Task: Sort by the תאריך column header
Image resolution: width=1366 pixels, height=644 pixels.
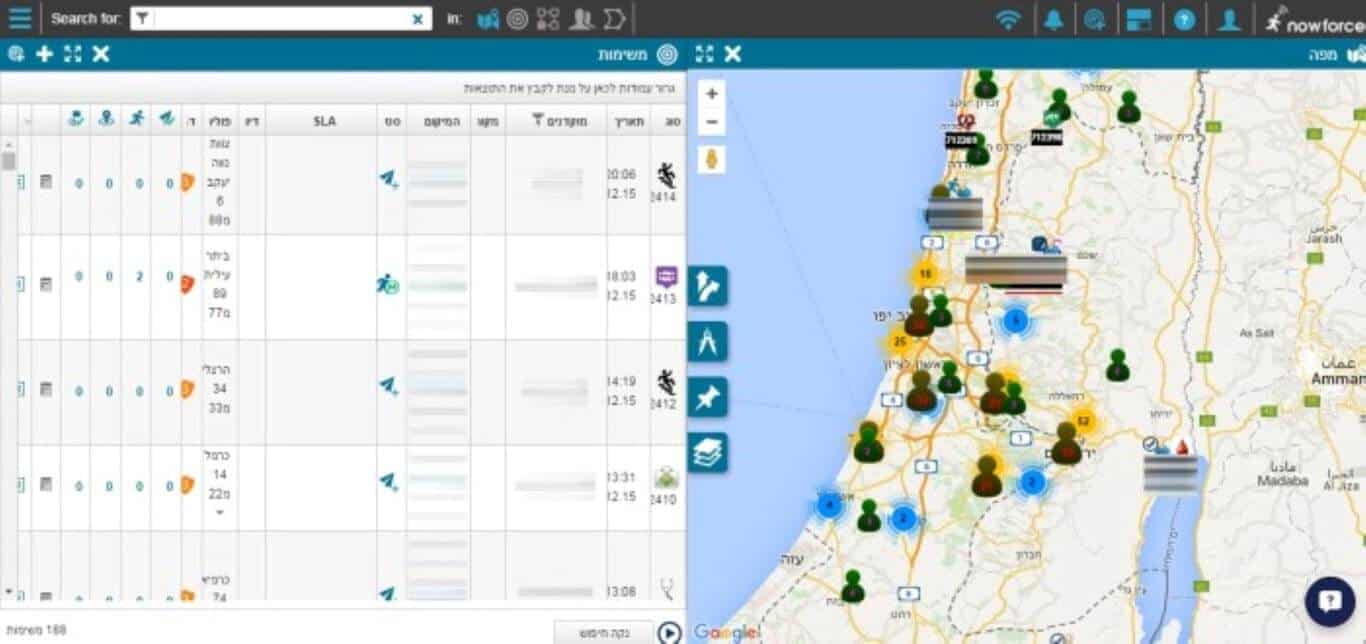Action: pyautogui.click(x=627, y=121)
